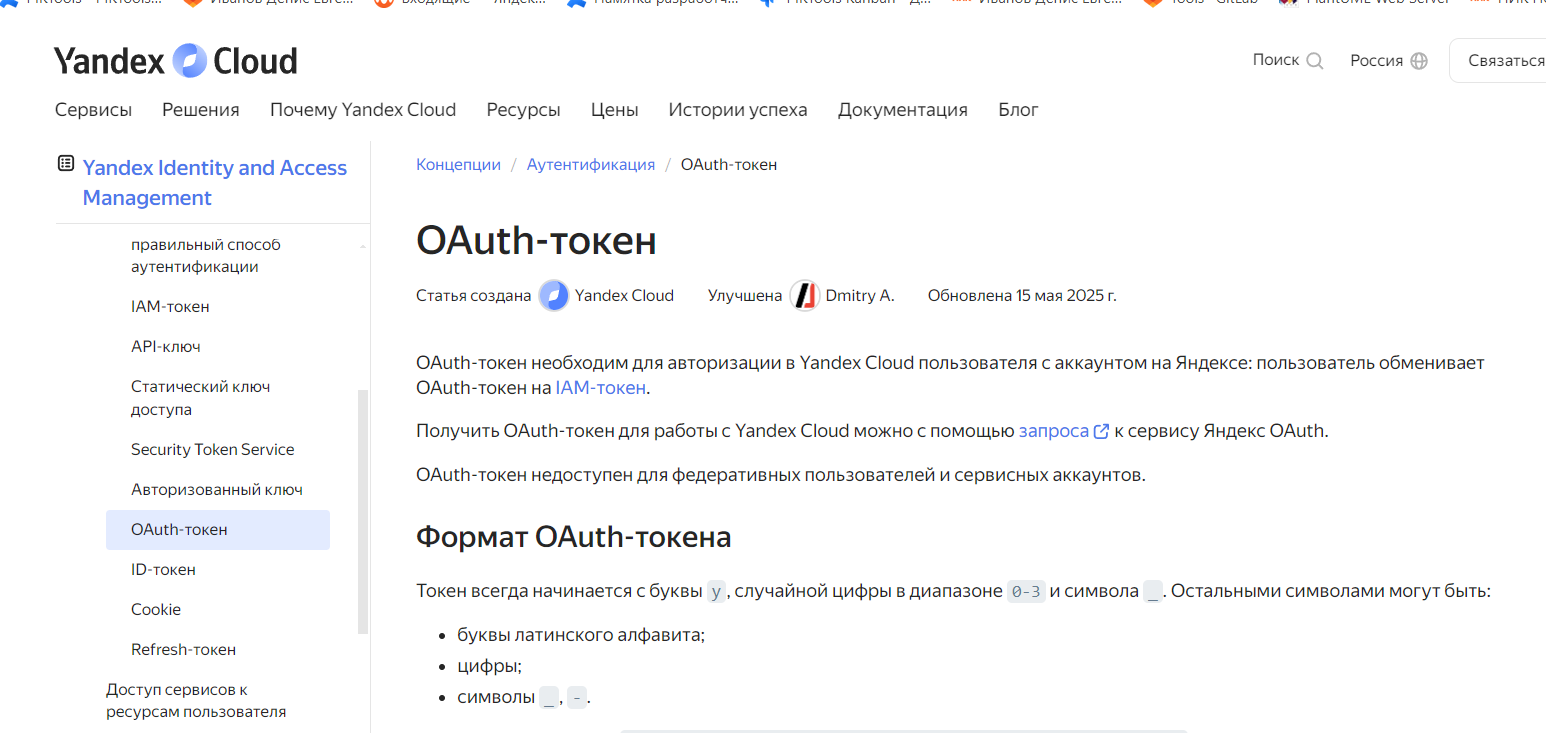Open 'Доступ сервисов к ресурсам пользователя' in sidebar
The image size is (1546, 733).
click(x=196, y=701)
